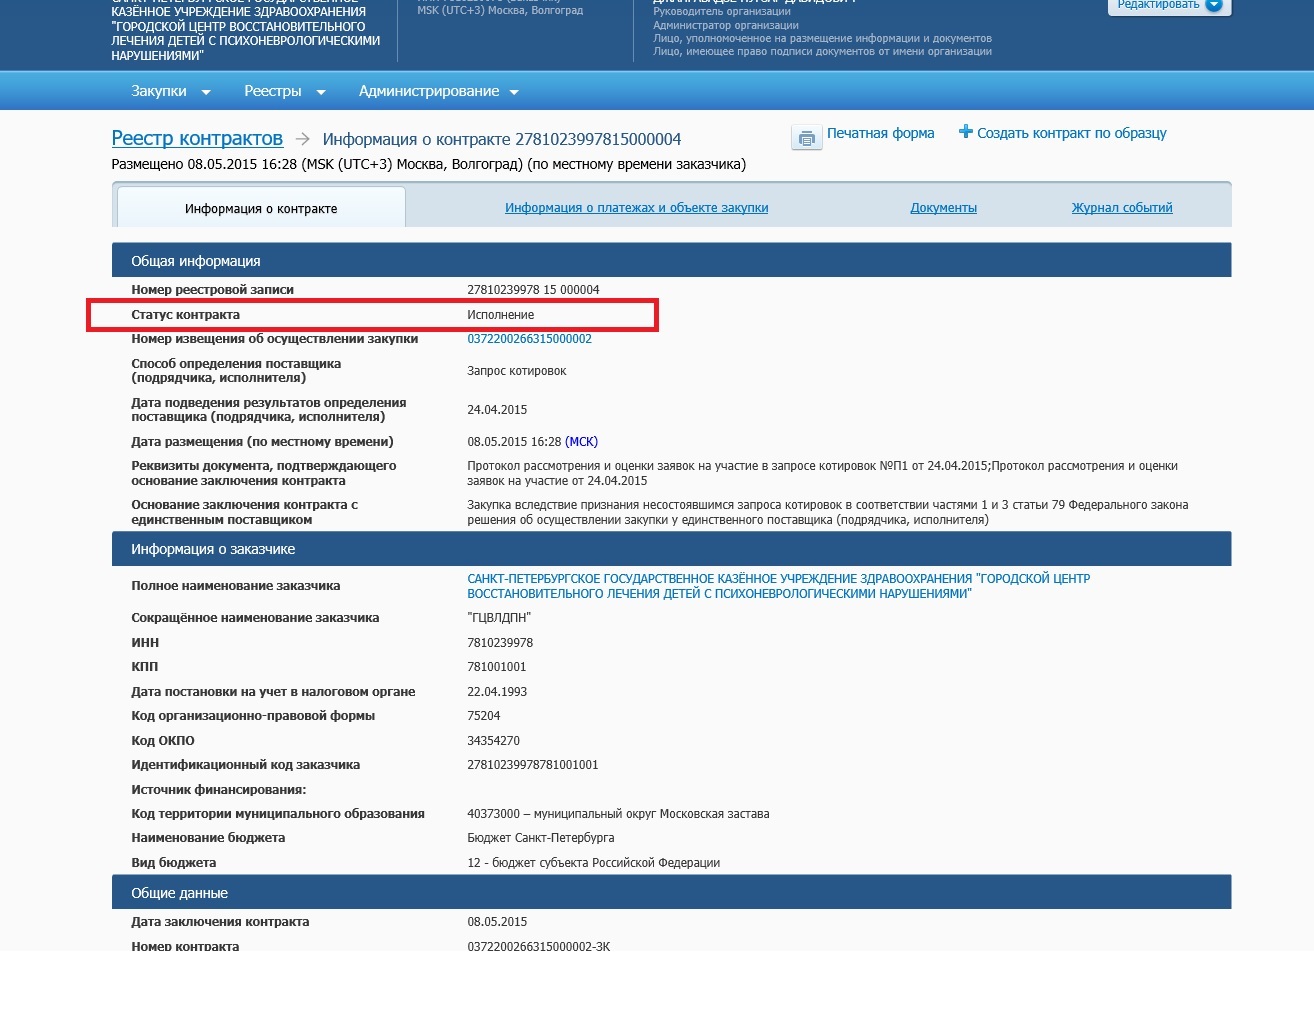Open the customer full name link
The width and height of the screenshot is (1314, 1014).
click(778, 586)
